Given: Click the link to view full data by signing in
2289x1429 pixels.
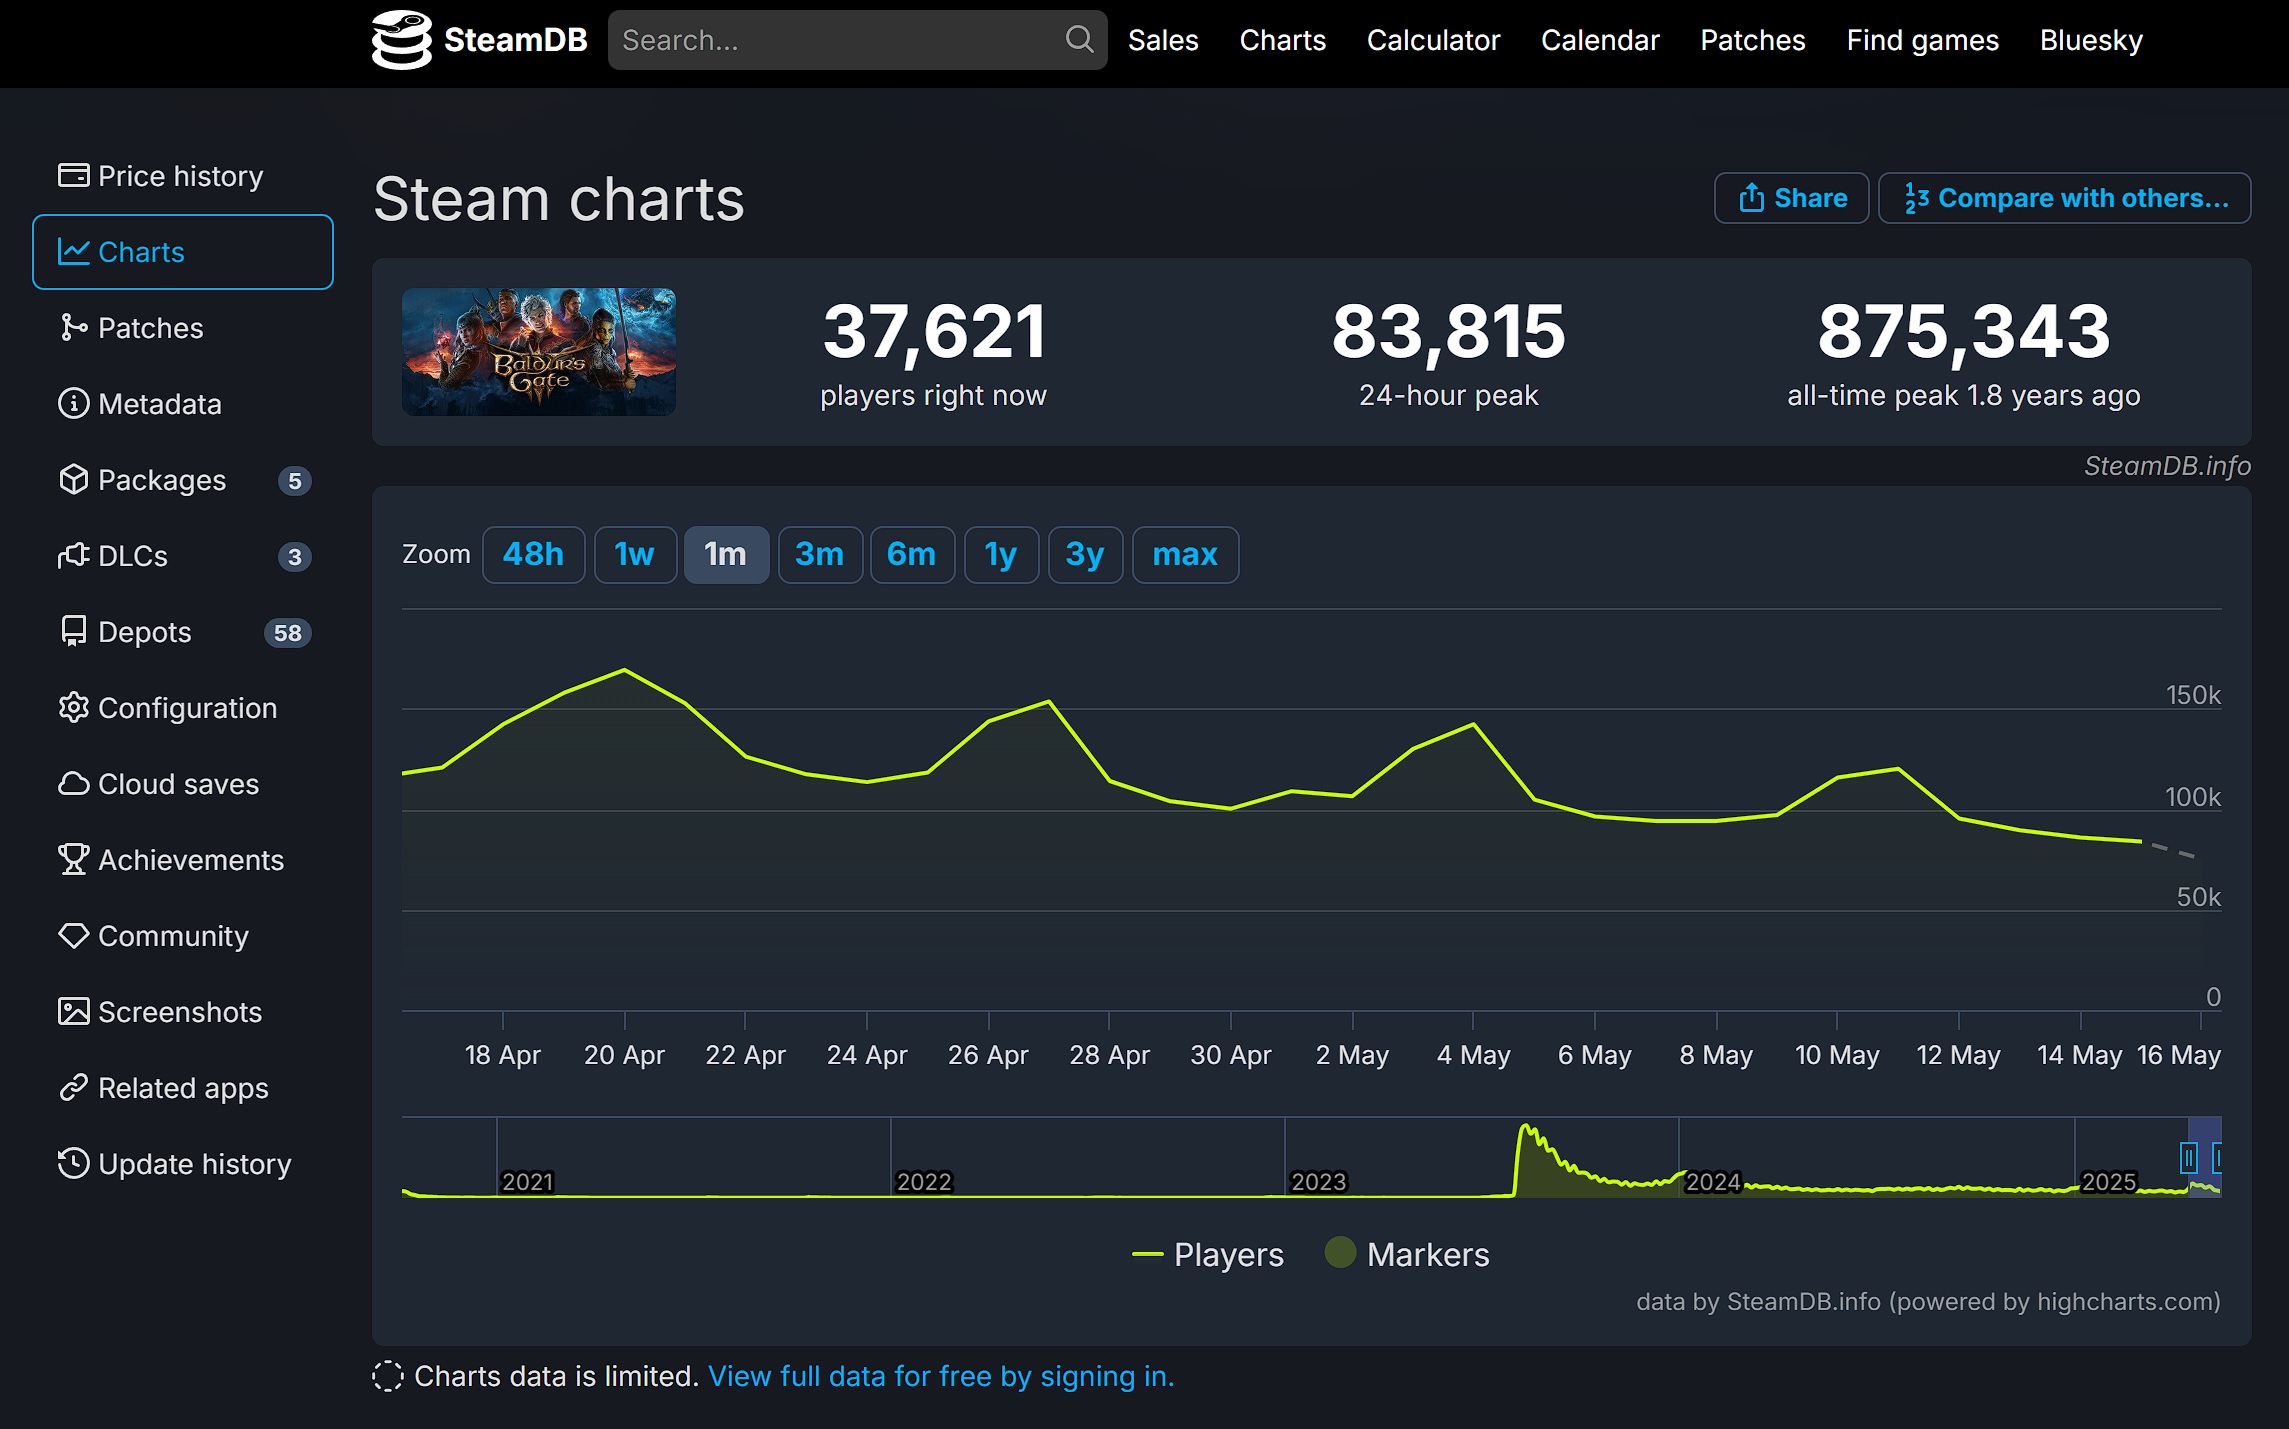Looking at the screenshot, I should point(940,1376).
